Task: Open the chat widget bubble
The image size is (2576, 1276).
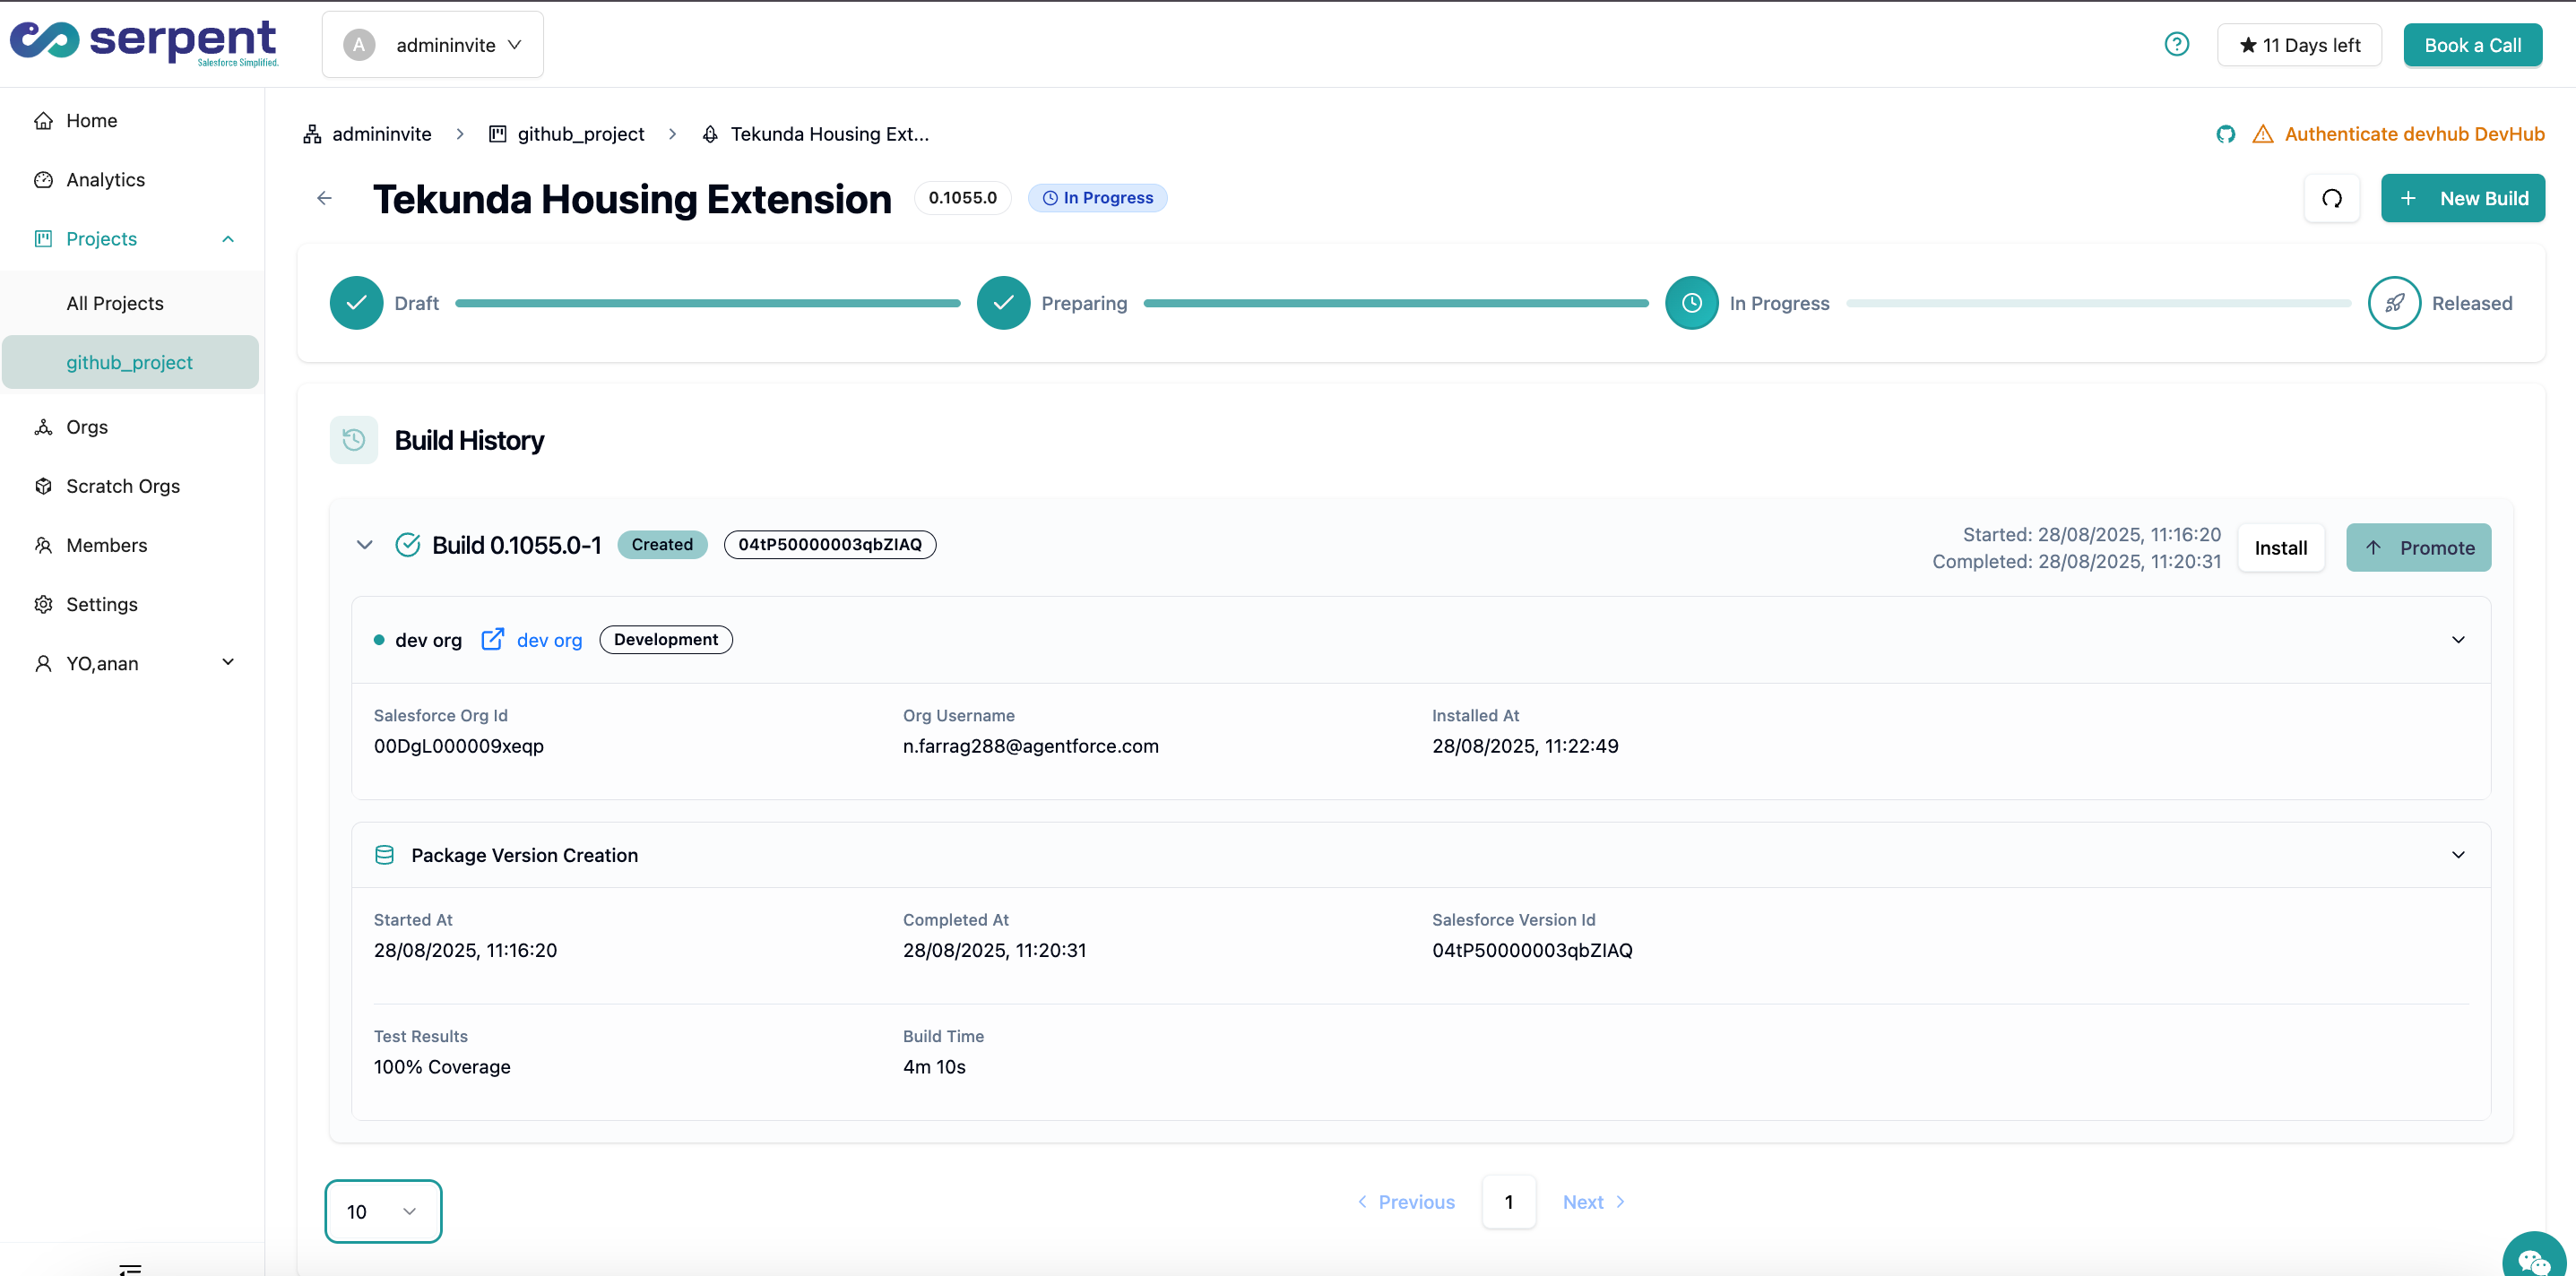Action: coord(2534,1258)
